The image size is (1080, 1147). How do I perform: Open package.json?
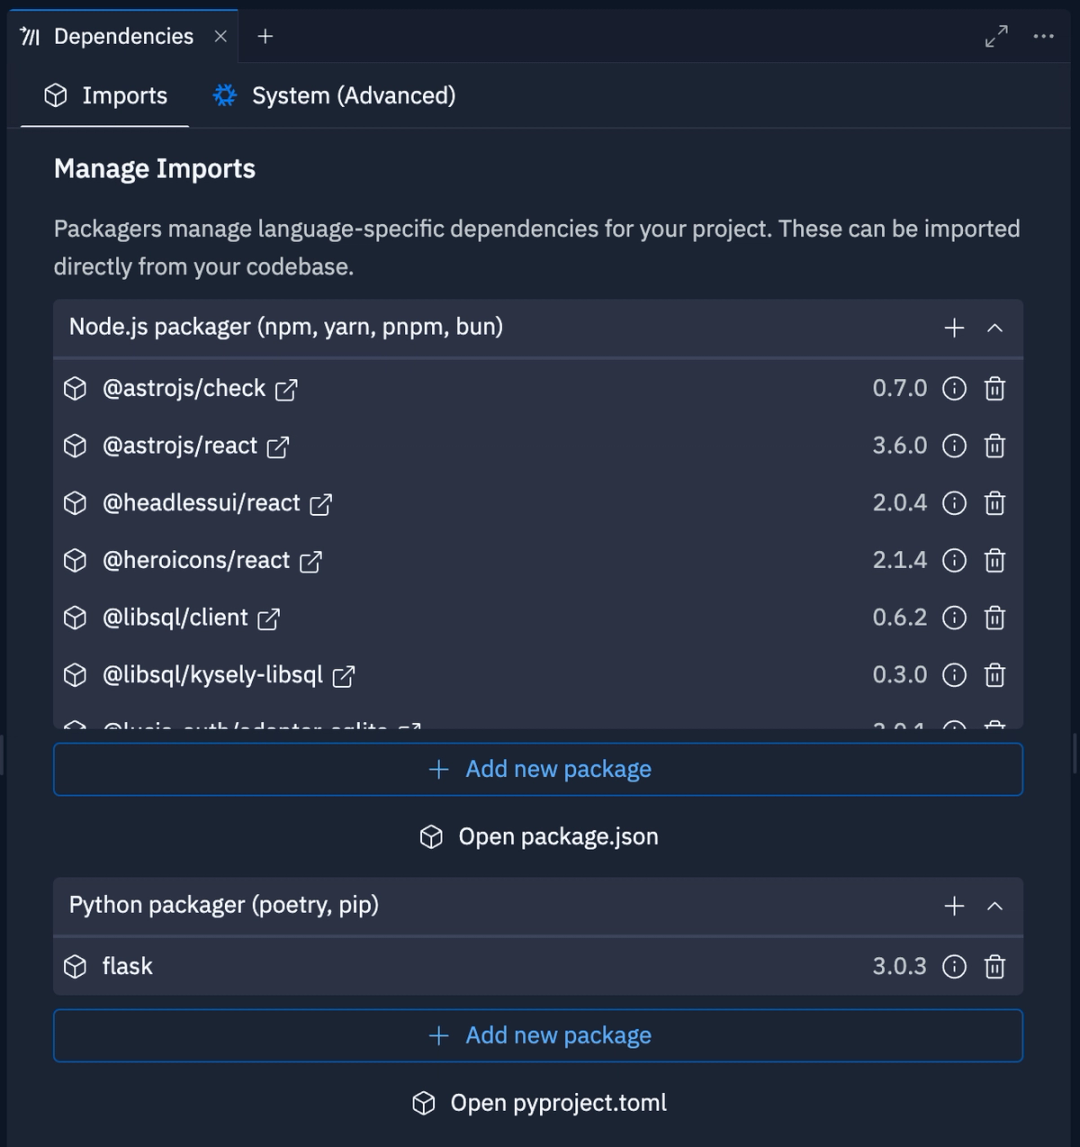tap(538, 836)
